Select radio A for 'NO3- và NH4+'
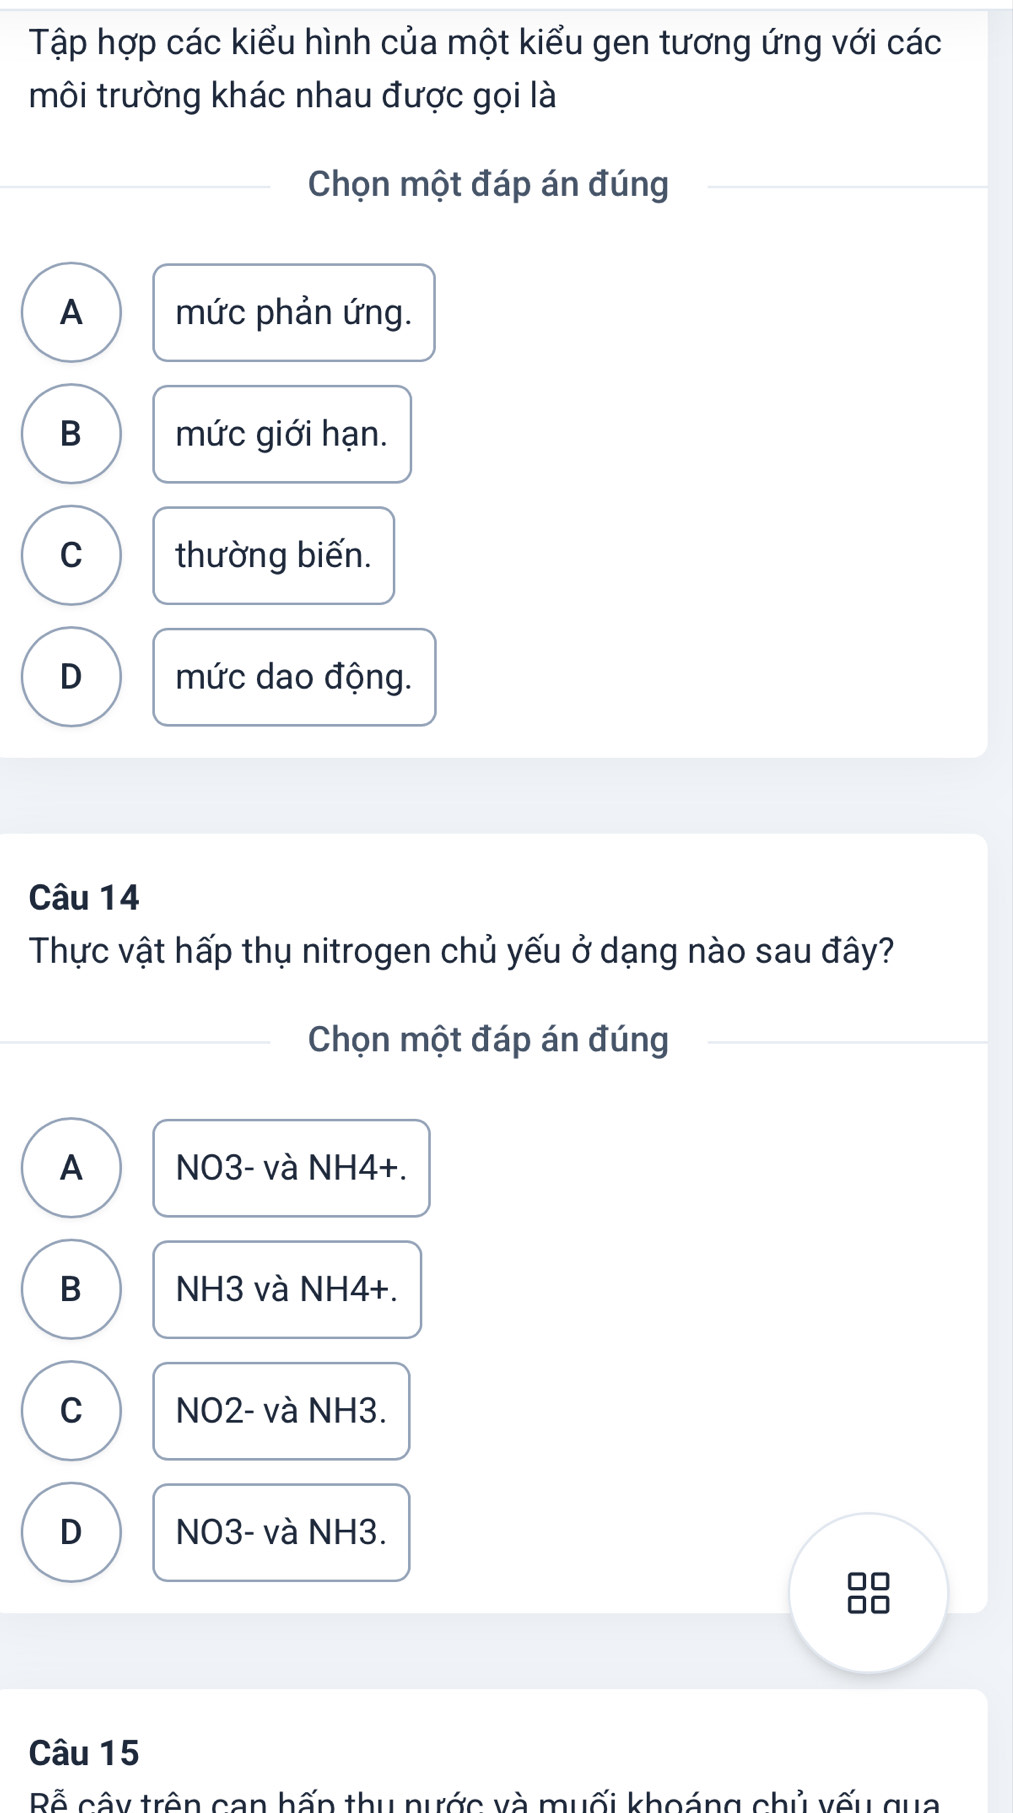 pos(71,1167)
